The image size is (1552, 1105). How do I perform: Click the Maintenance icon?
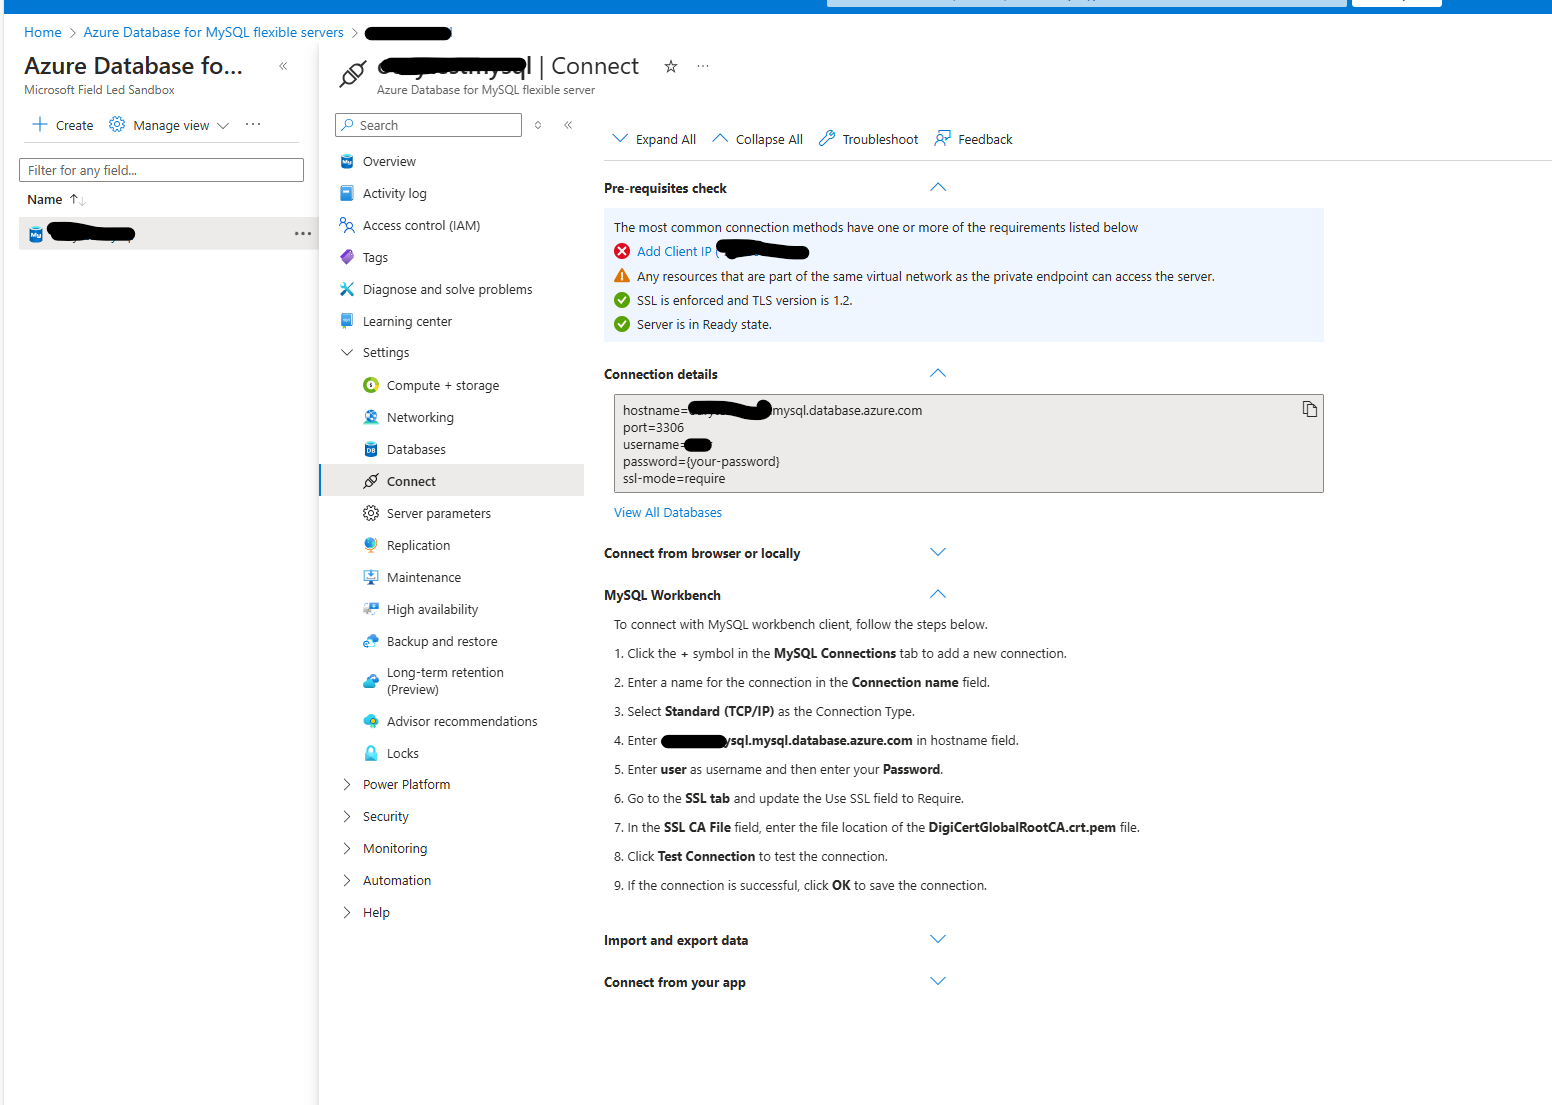[x=371, y=578]
